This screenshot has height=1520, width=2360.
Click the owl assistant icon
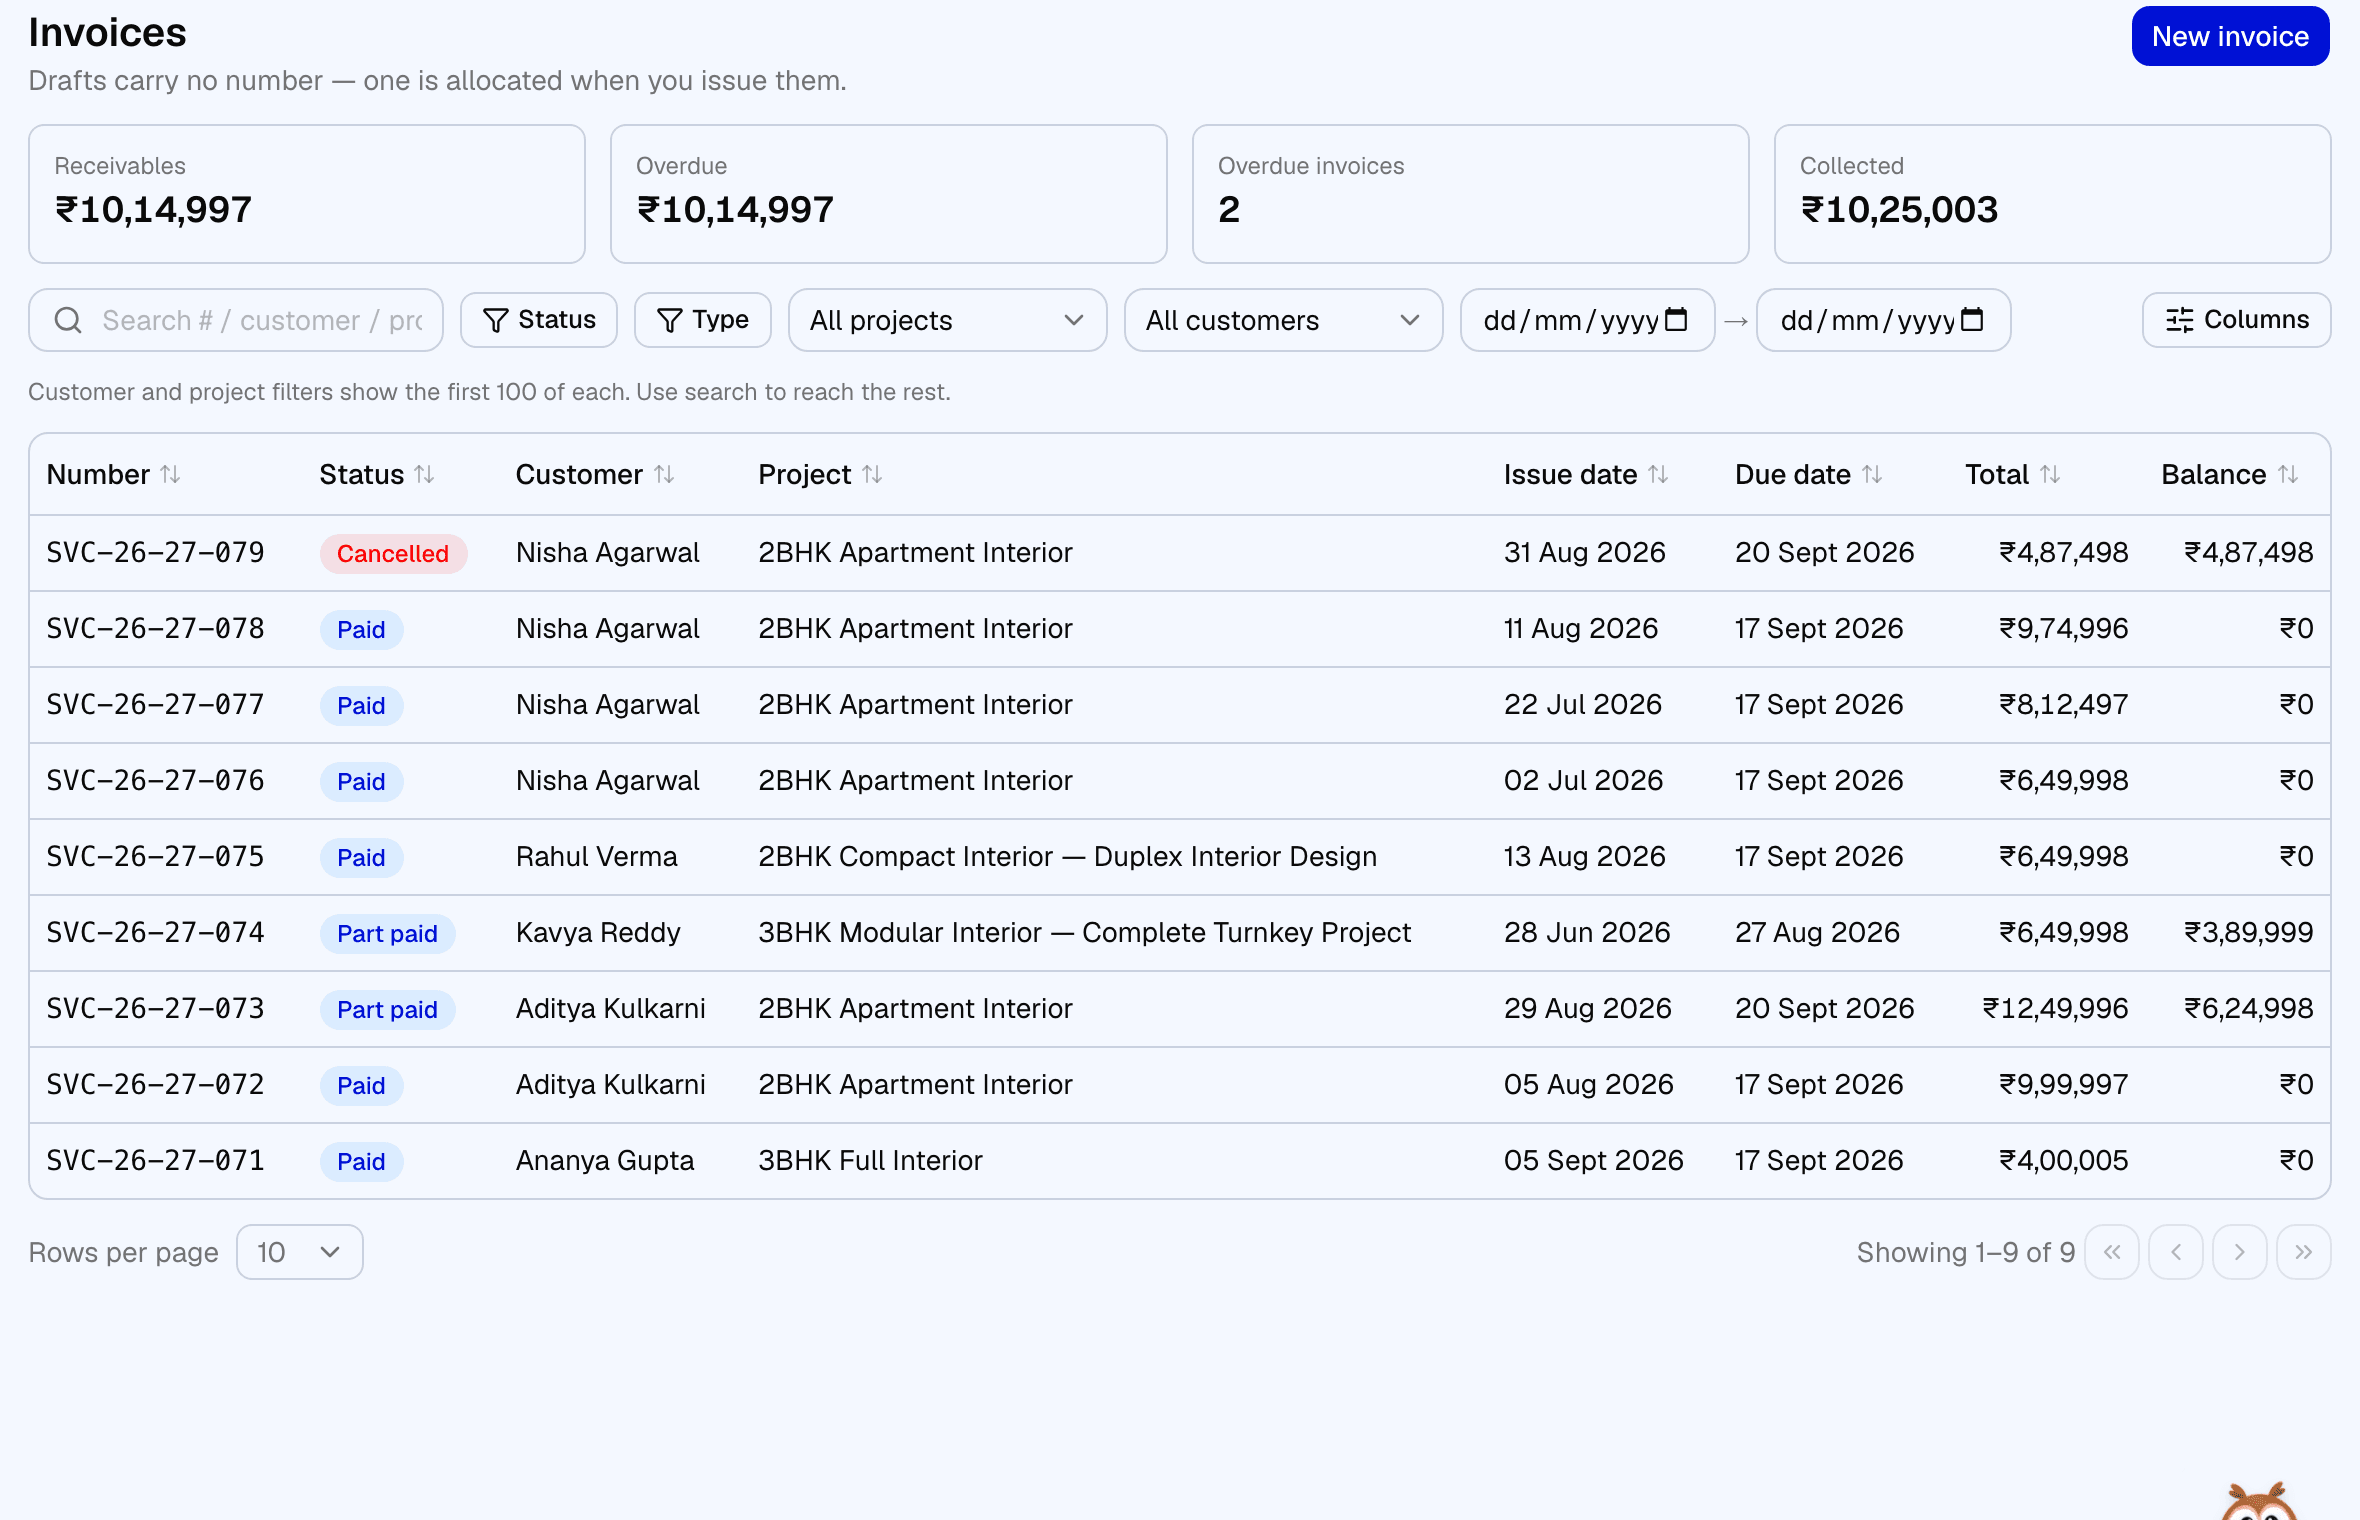click(2260, 1502)
